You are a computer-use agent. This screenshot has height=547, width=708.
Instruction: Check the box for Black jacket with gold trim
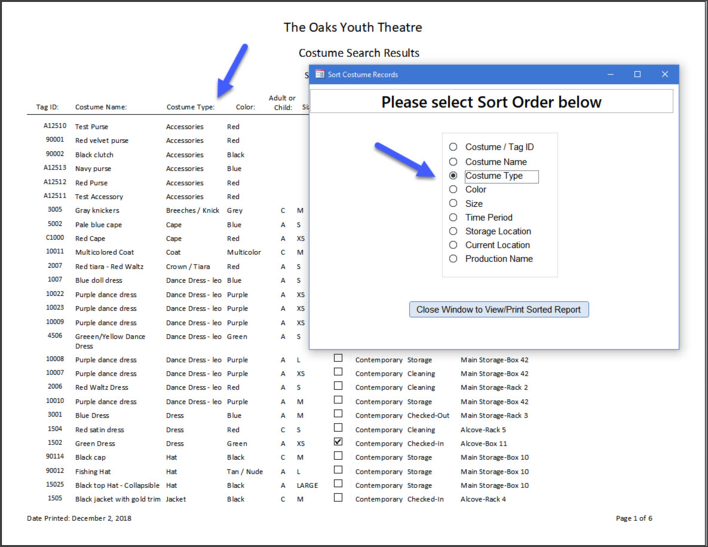[x=338, y=498]
